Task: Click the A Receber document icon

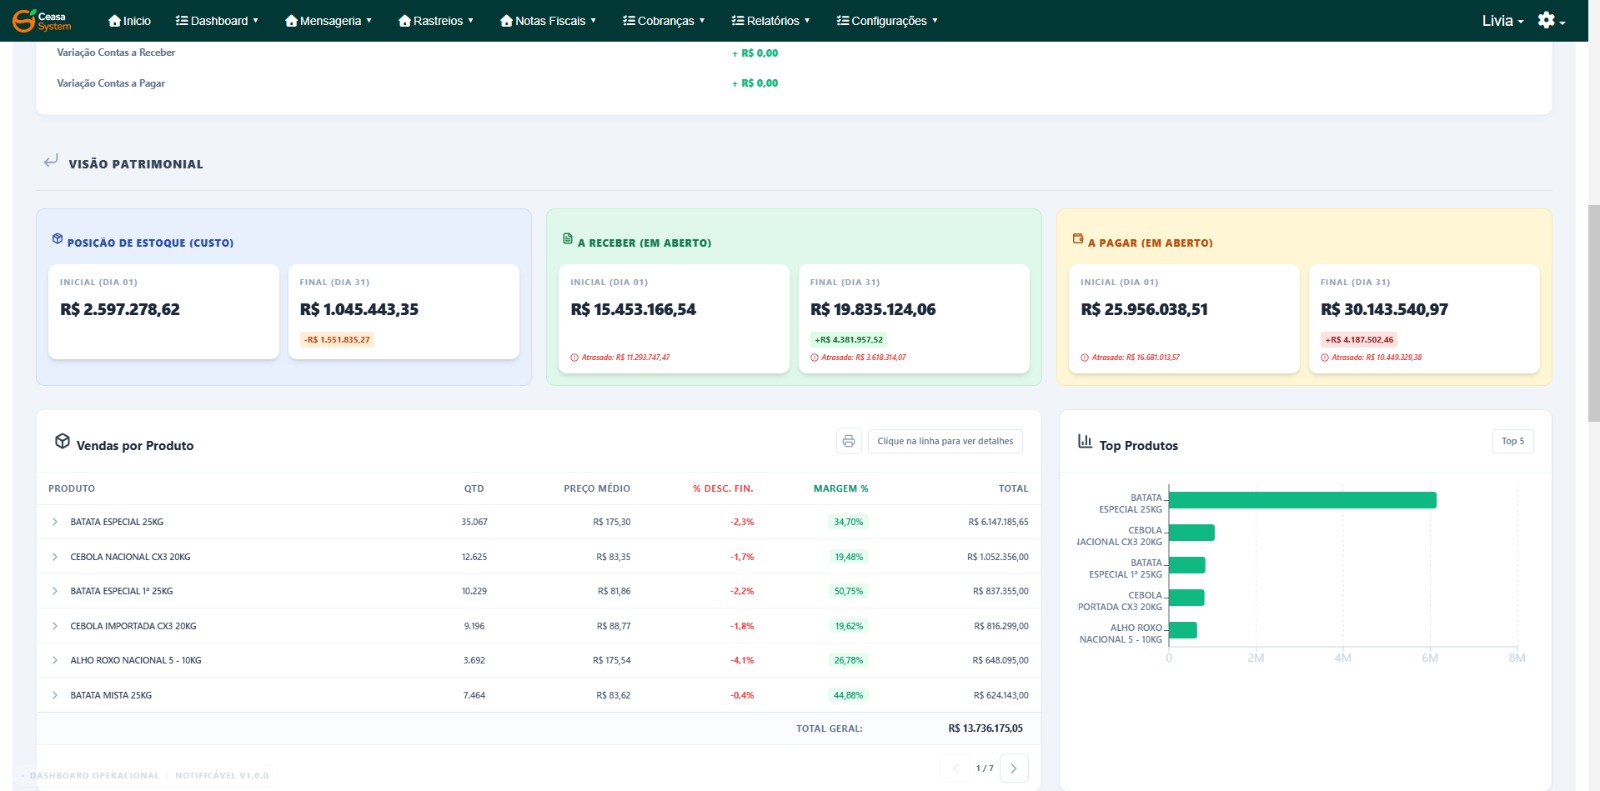Action: 567,239
